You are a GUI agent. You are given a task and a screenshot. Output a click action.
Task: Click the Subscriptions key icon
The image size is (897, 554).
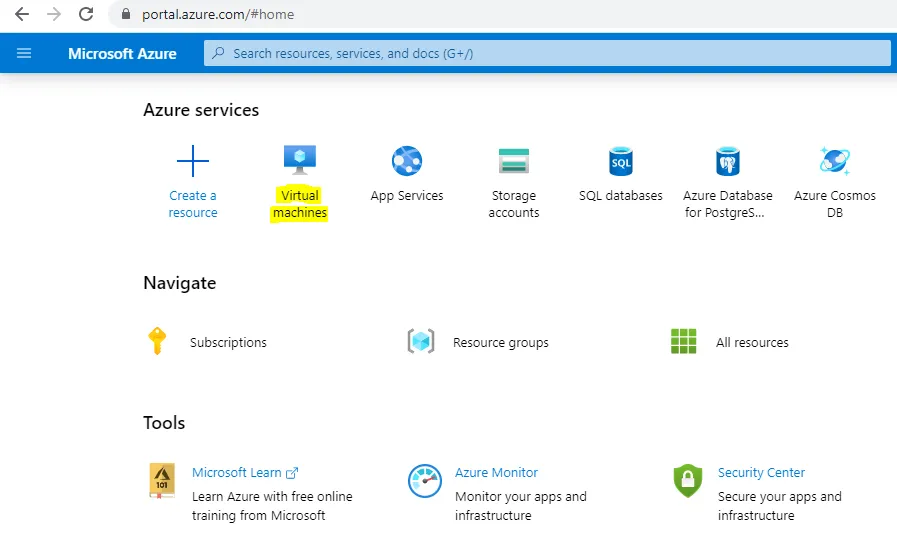point(157,341)
